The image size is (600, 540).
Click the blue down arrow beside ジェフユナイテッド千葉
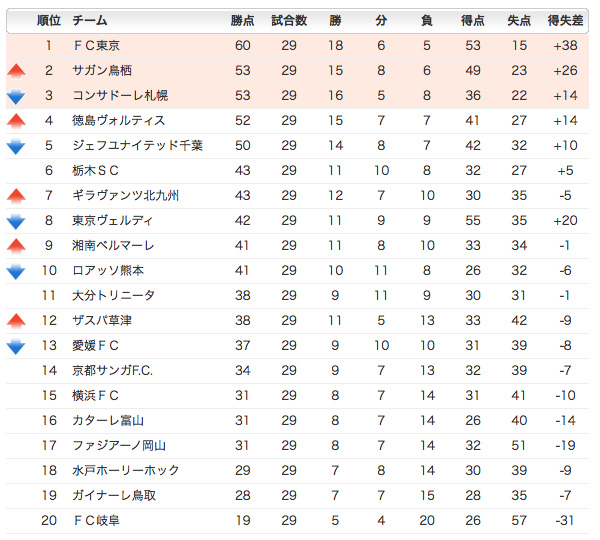point(16,147)
